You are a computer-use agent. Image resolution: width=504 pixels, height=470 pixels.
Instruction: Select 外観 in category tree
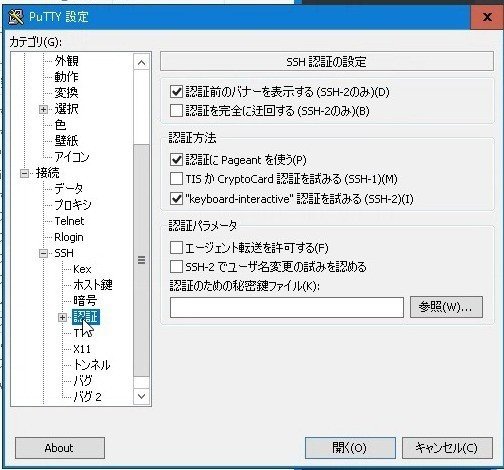coord(67,61)
